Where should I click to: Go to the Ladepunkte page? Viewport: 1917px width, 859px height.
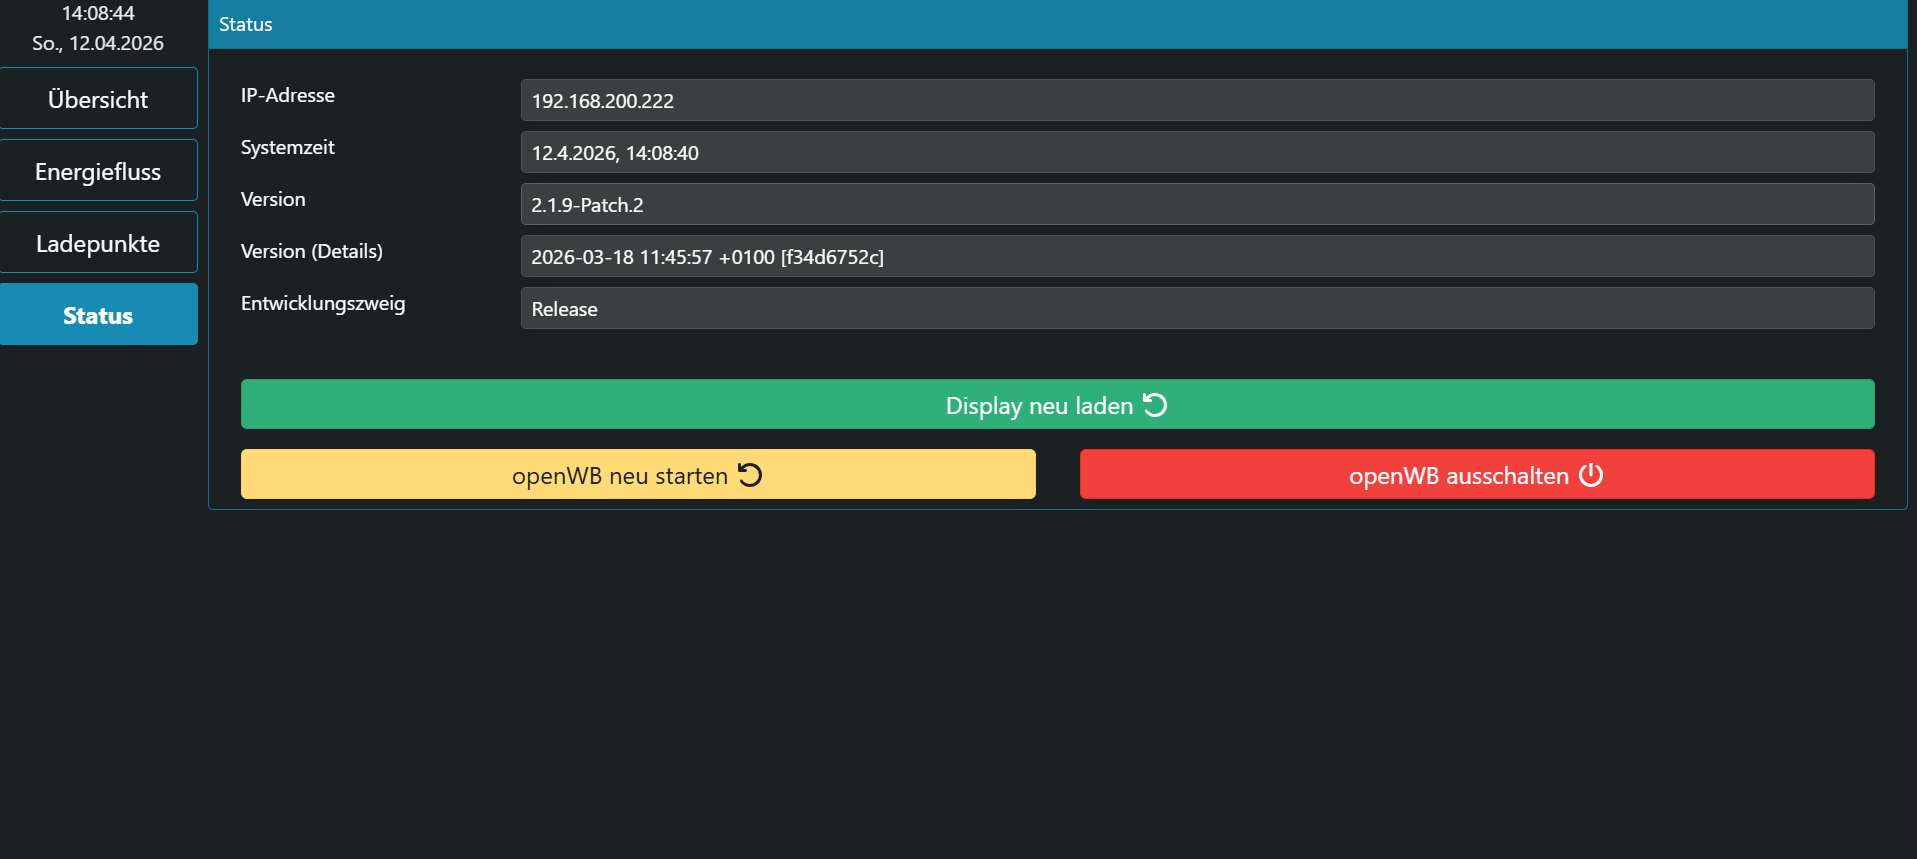pos(98,243)
